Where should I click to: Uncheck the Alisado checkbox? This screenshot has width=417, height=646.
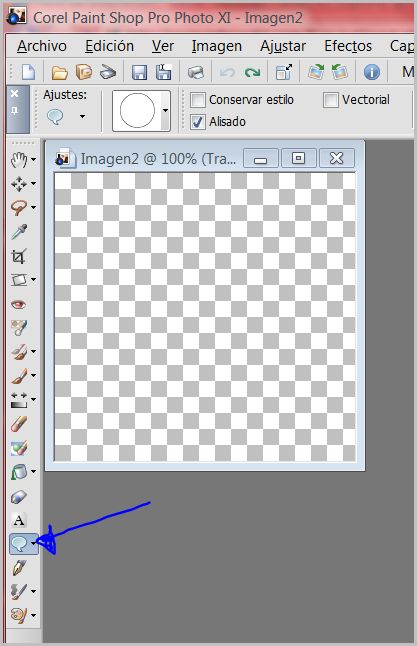click(x=197, y=122)
